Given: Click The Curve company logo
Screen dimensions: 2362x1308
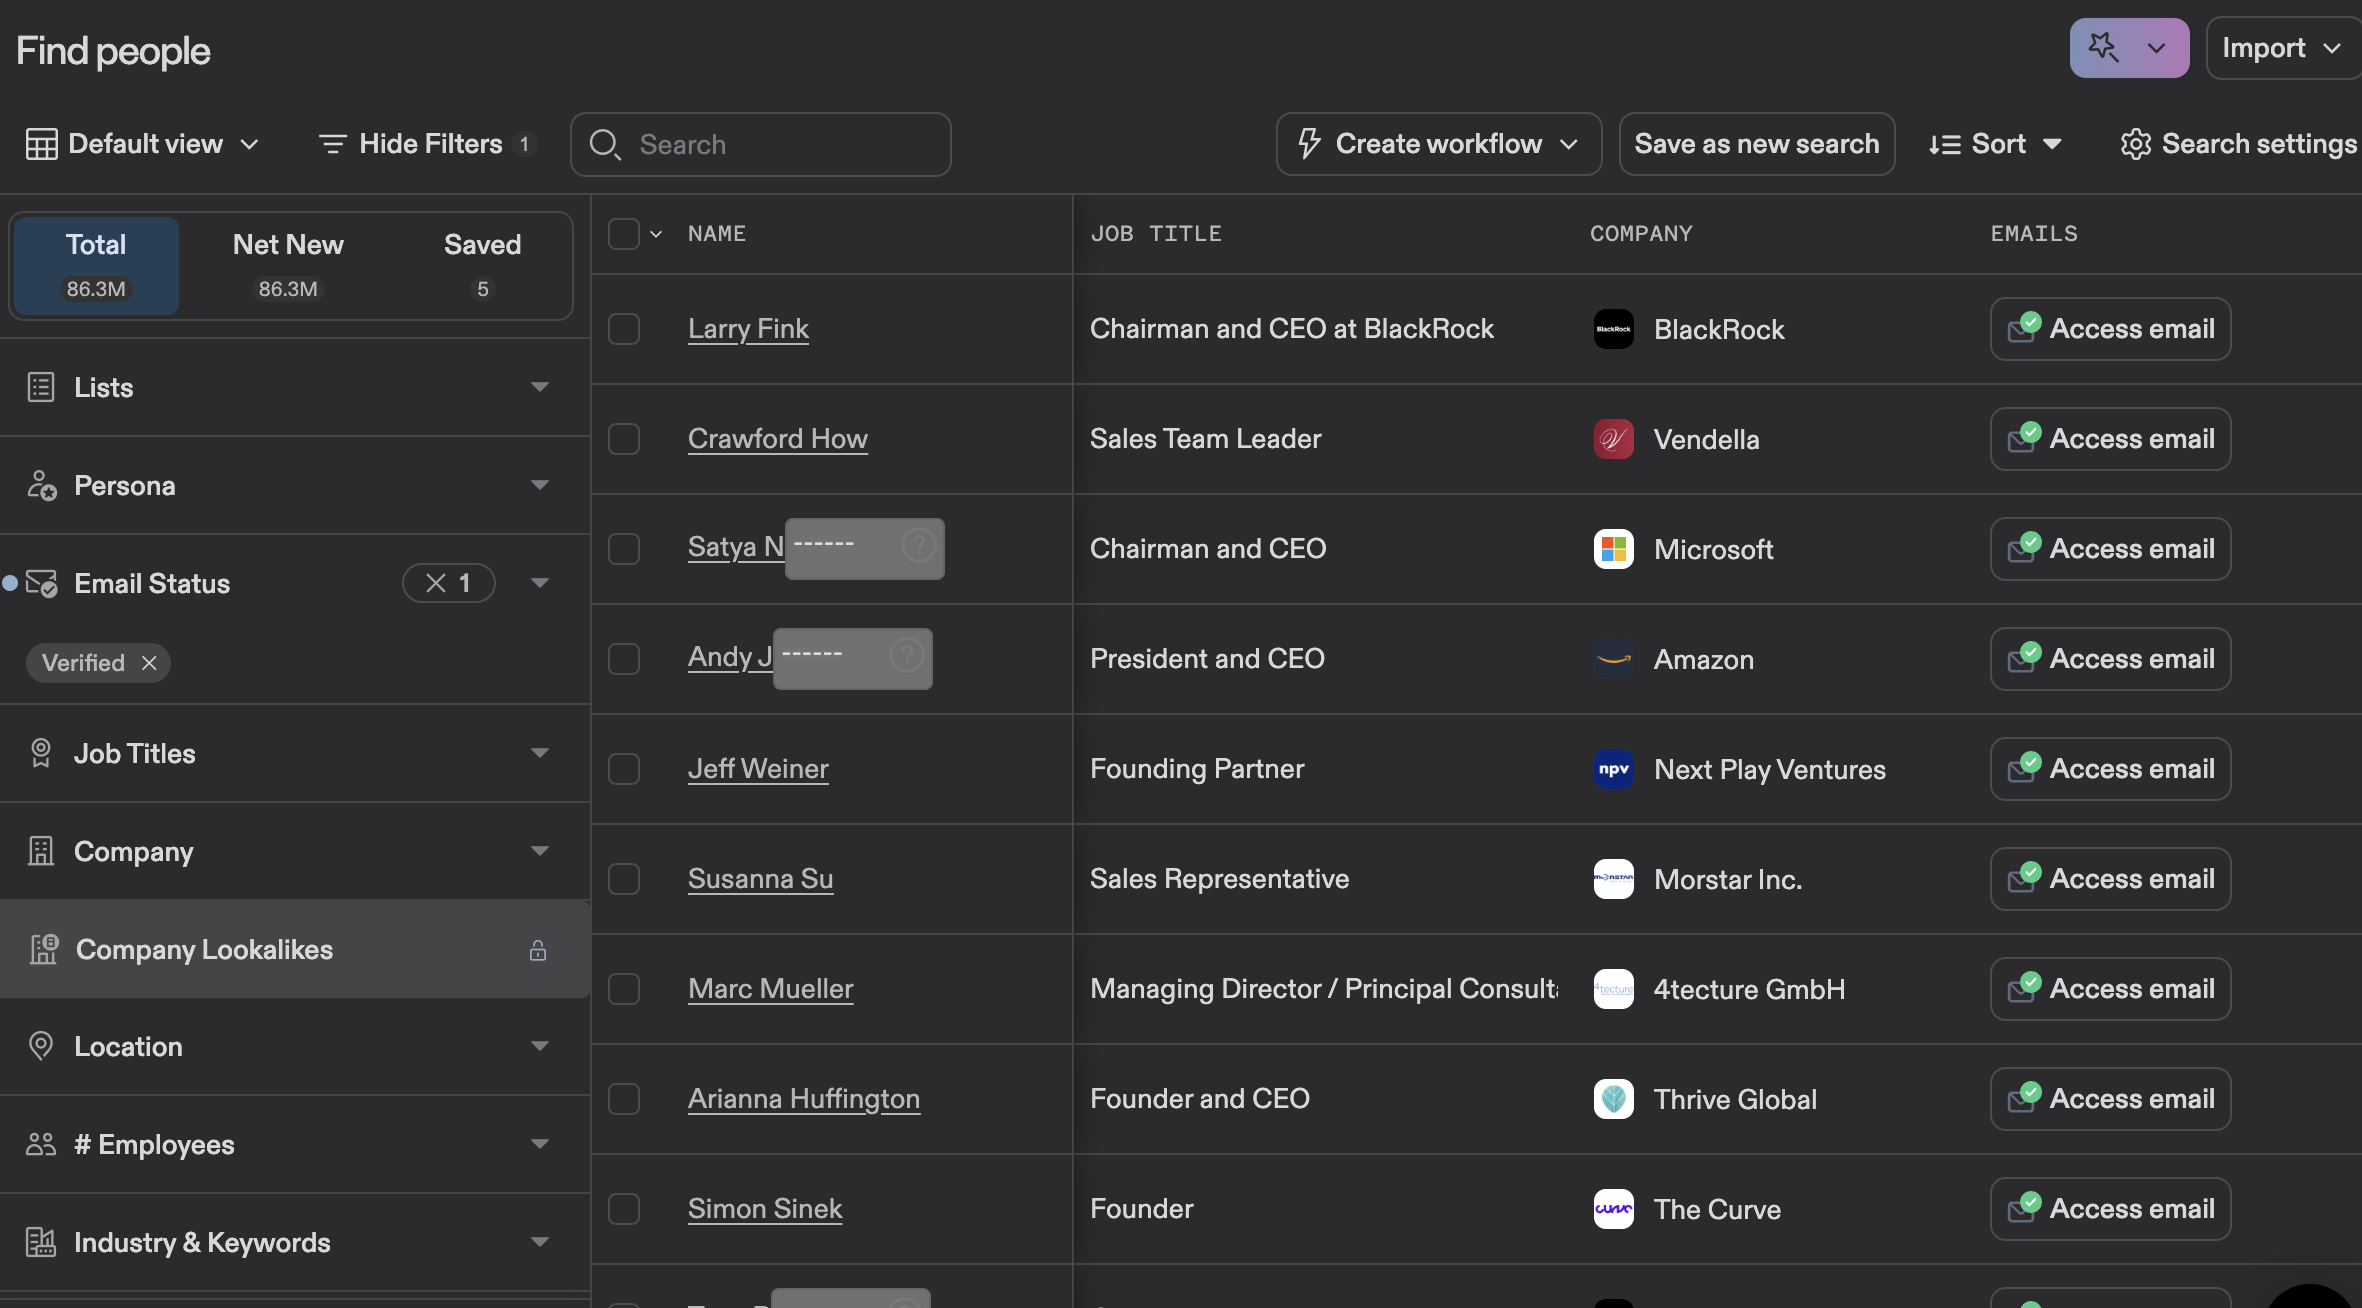Looking at the screenshot, I should click(1613, 1209).
